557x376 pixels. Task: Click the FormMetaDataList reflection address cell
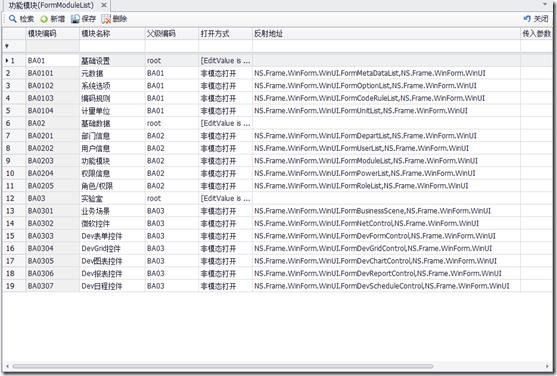386,73
